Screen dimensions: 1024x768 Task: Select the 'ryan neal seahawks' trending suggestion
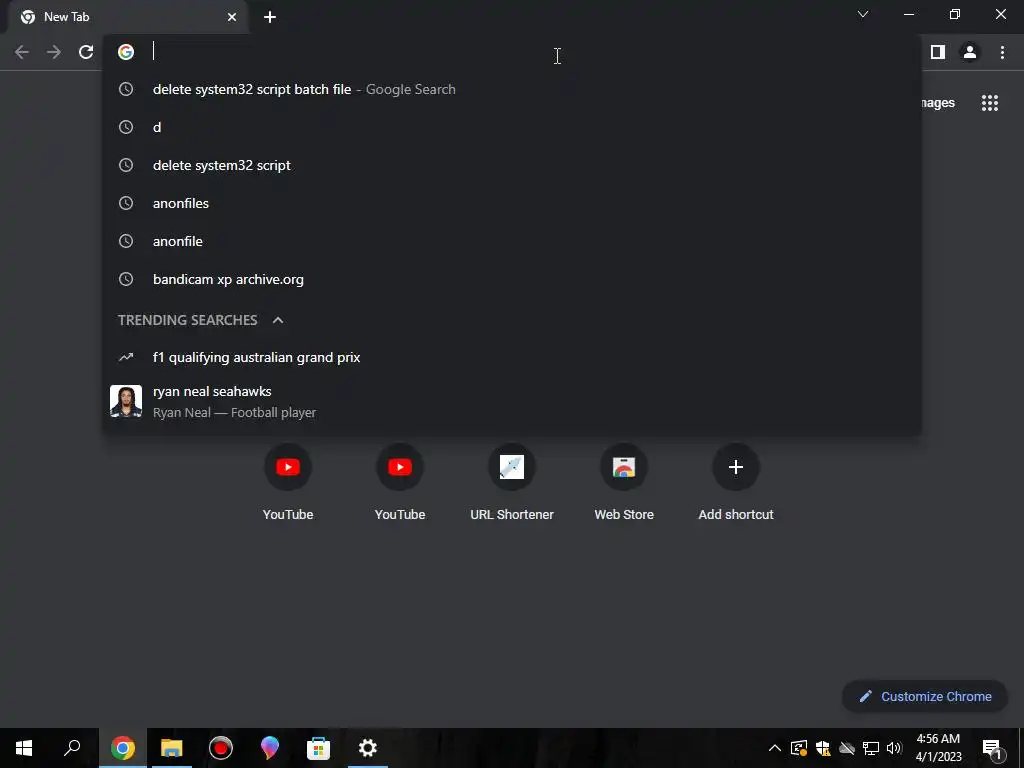pyautogui.click(x=512, y=401)
